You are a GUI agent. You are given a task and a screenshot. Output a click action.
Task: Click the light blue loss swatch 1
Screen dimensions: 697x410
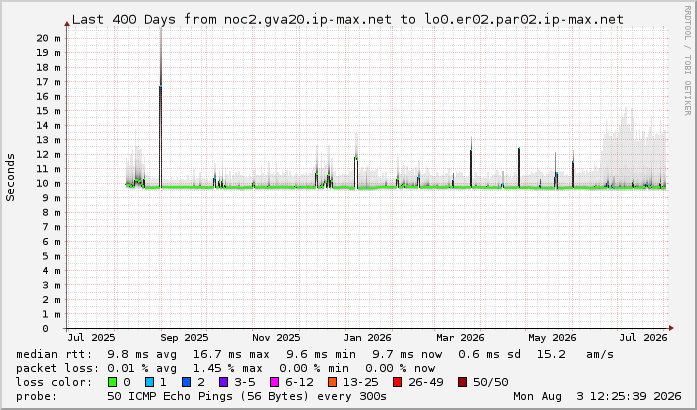point(149,382)
